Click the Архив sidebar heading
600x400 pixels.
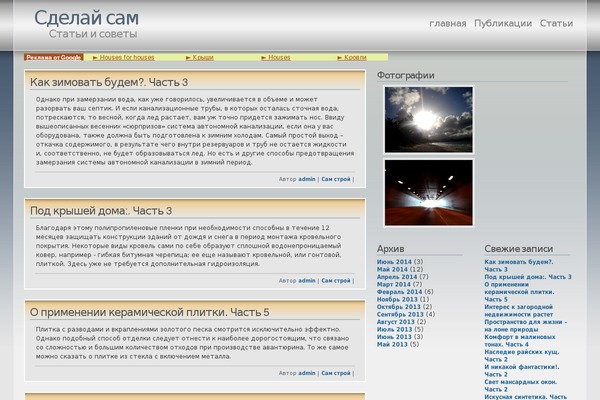point(390,249)
